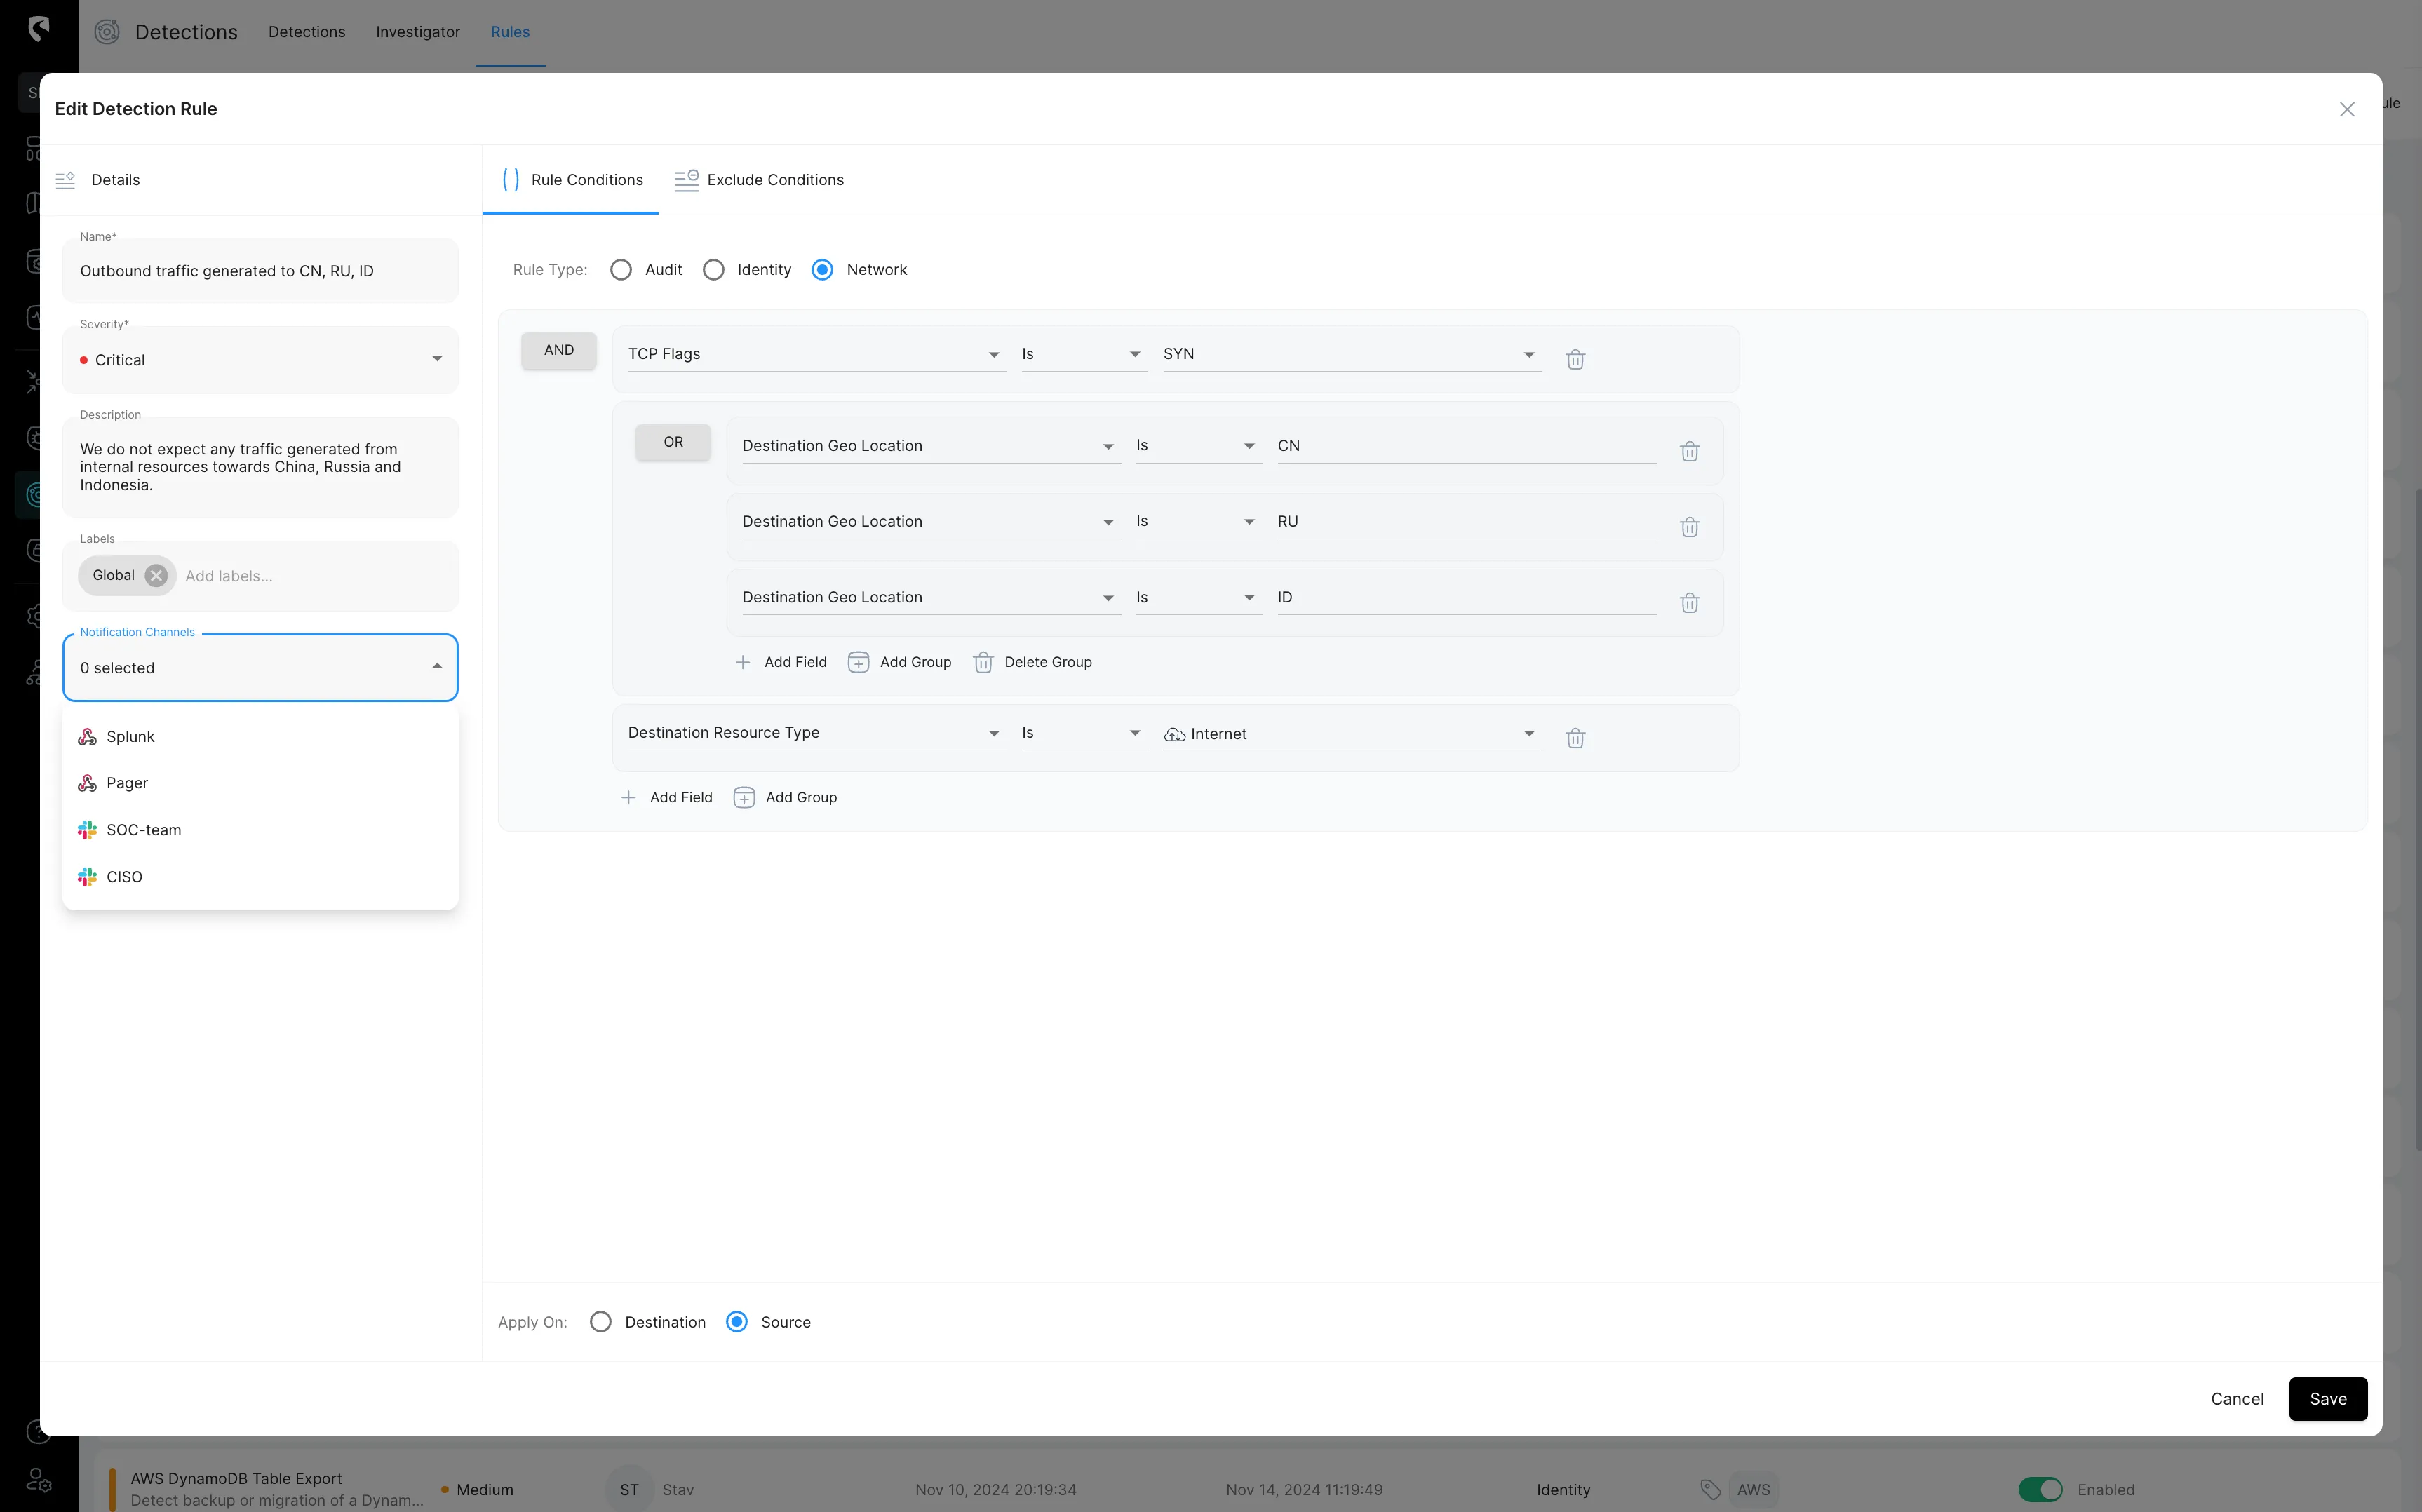Screen dimensions: 2422x1512
Task: Save the detection rule
Action: click(x=2328, y=1399)
